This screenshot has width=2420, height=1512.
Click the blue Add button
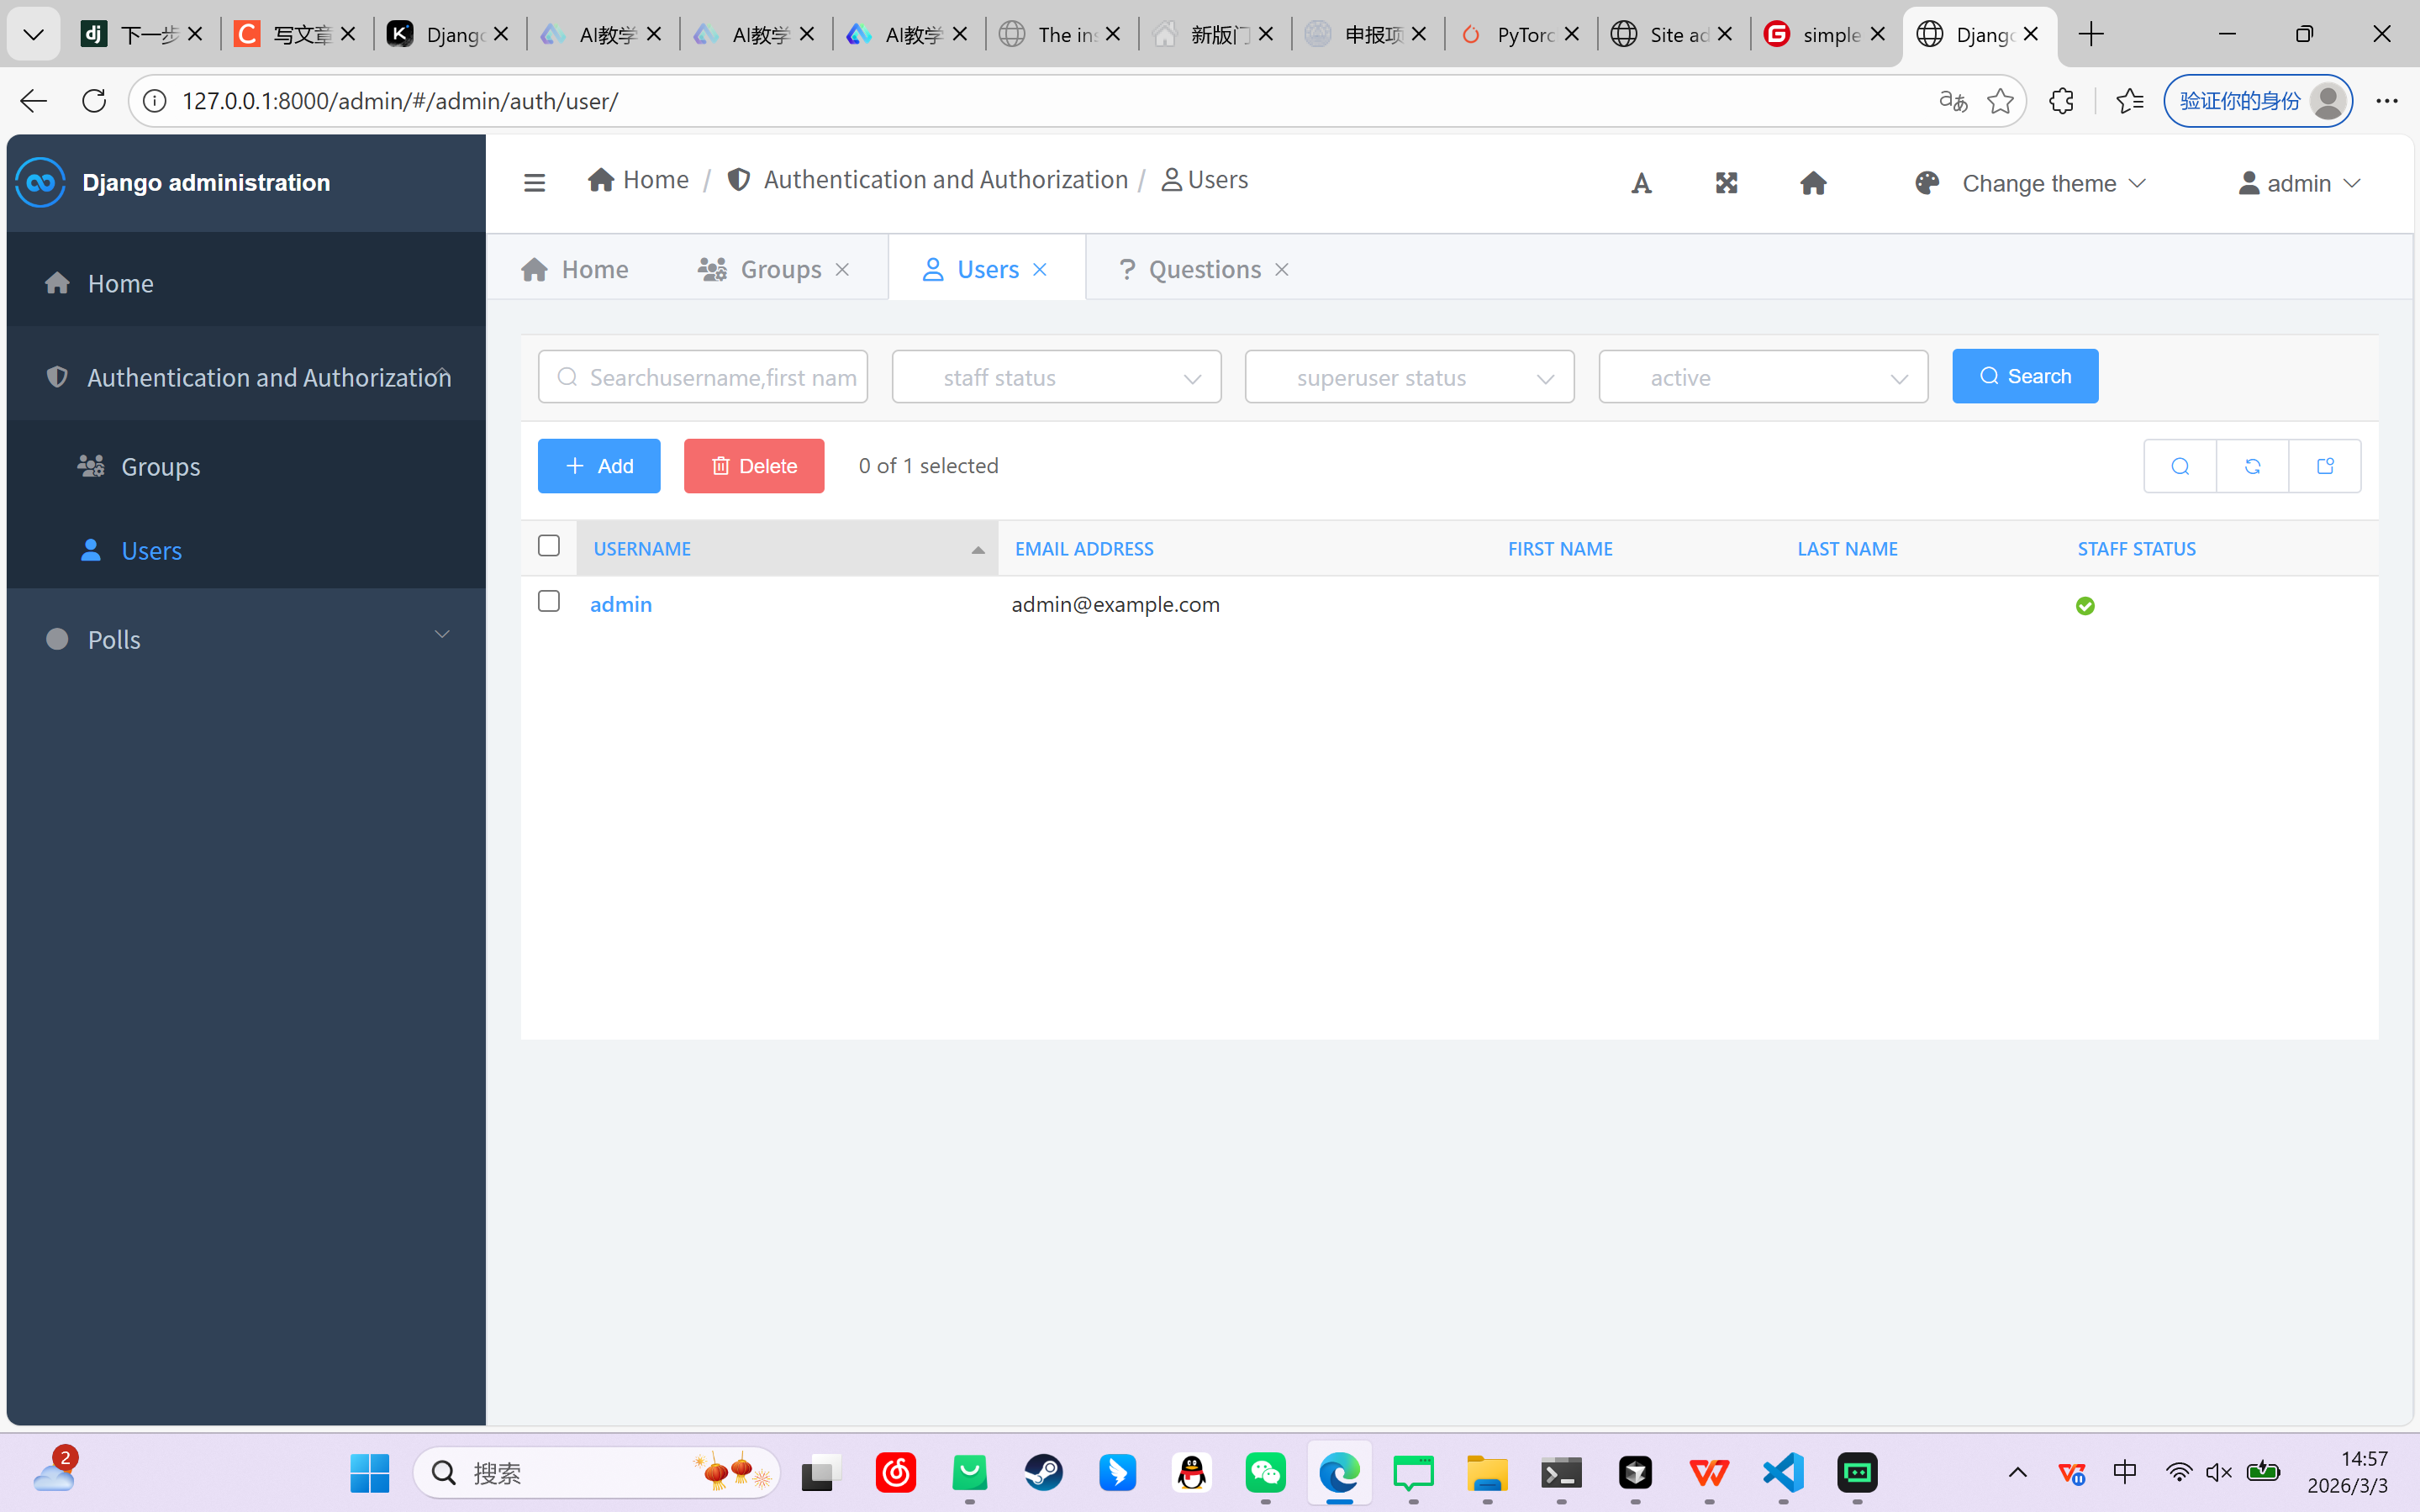tap(599, 466)
